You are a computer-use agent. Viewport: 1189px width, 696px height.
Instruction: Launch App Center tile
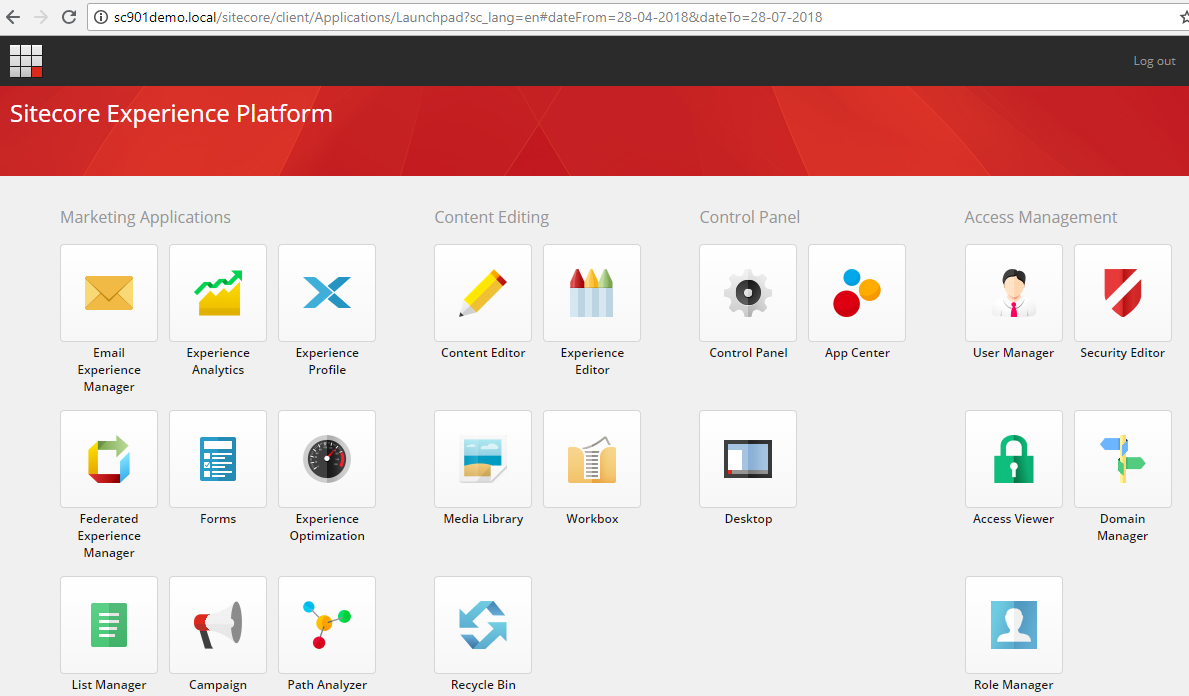(857, 293)
